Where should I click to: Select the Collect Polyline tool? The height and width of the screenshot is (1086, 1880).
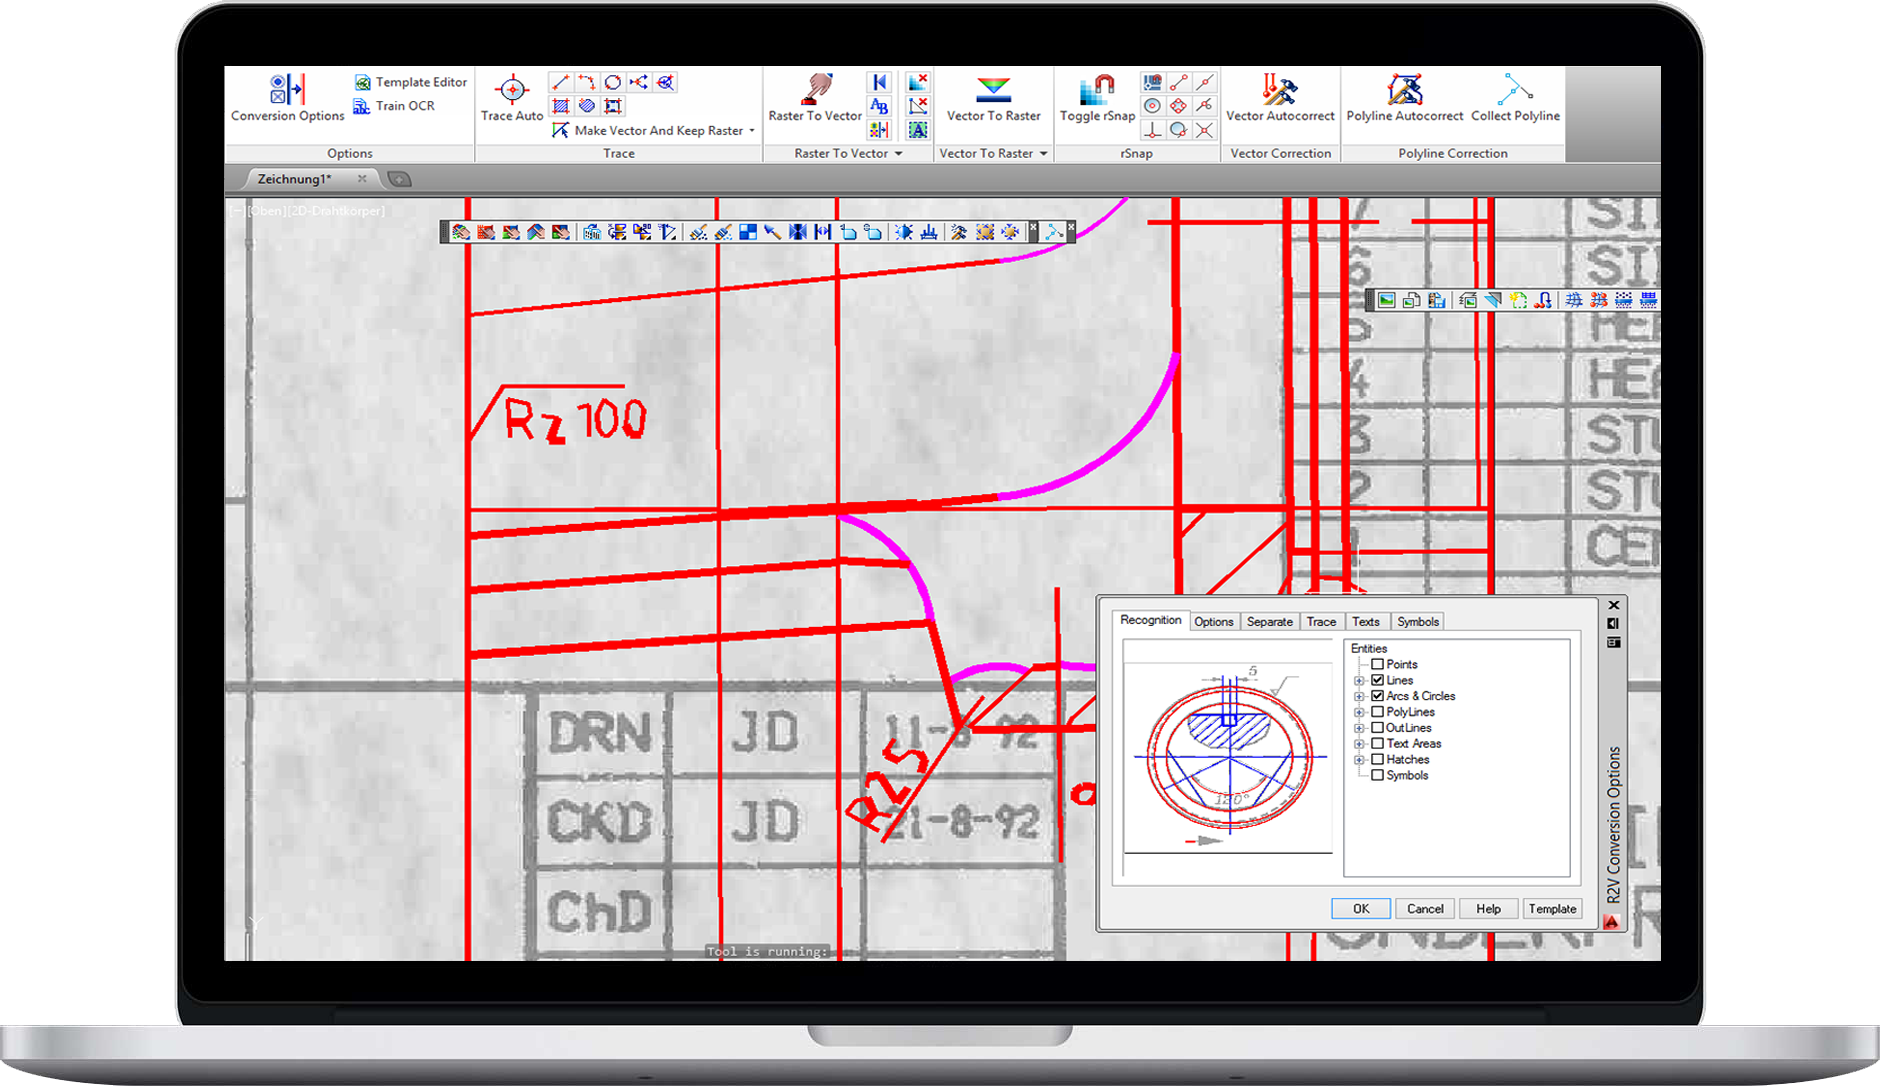click(x=1514, y=97)
